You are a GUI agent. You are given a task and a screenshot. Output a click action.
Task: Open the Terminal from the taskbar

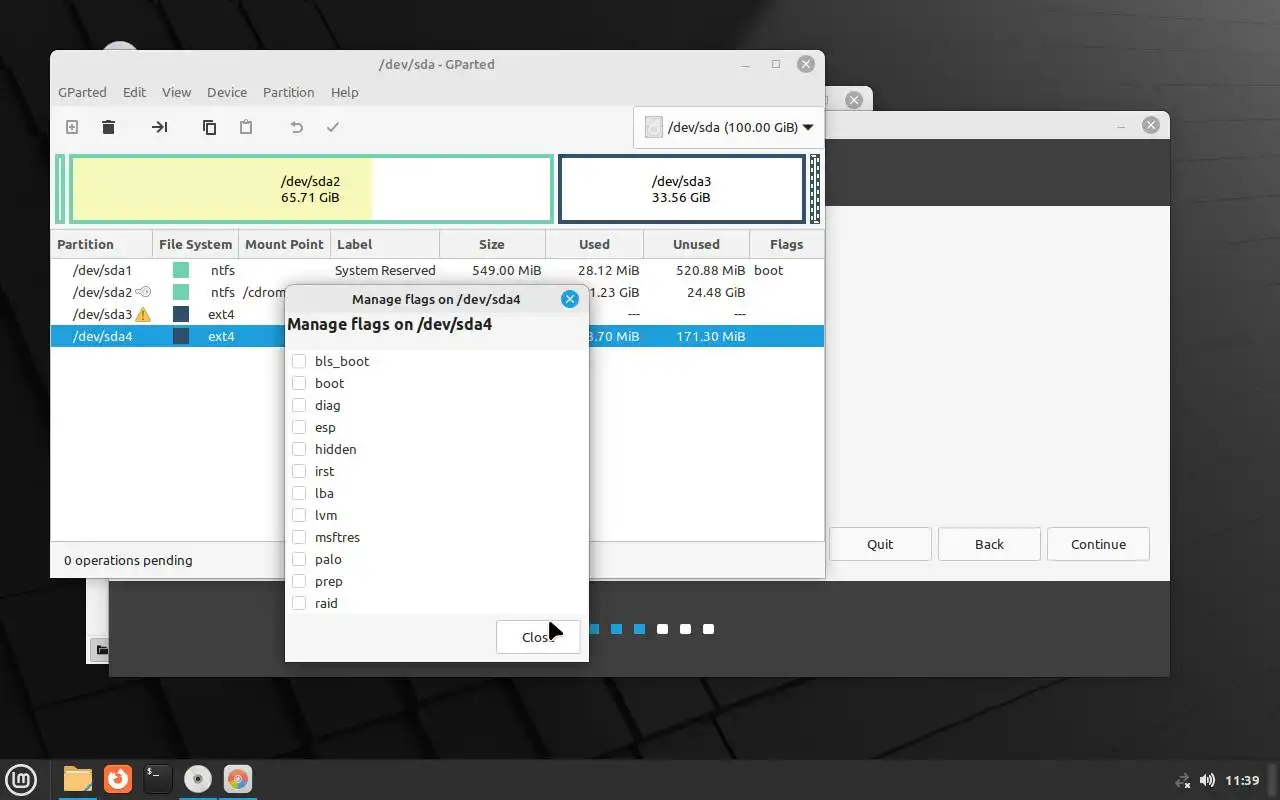coord(157,778)
